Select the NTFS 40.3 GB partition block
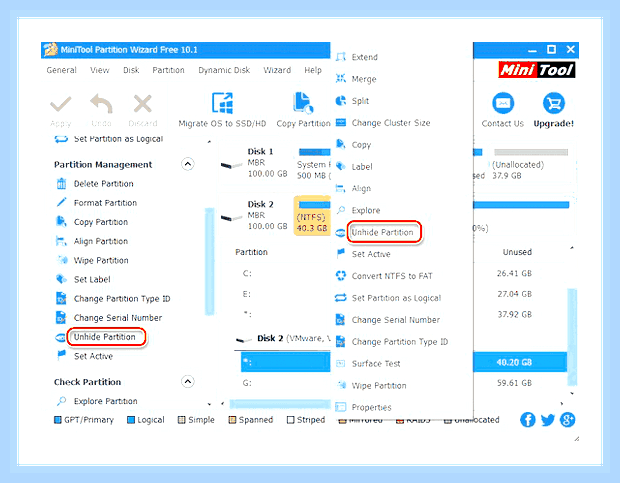The width and height of the screenshot is (620, 483). pos(312,216)
